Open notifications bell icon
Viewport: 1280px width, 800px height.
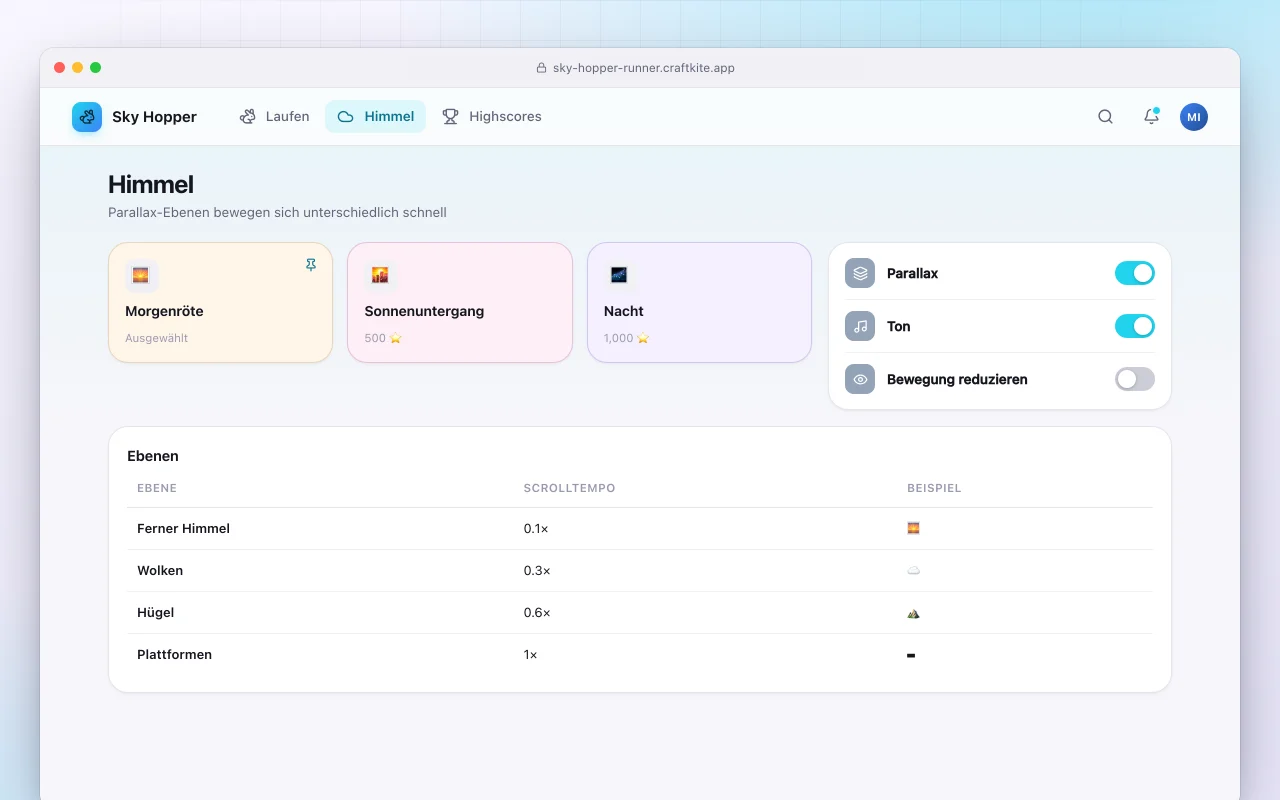[1151, 117]
